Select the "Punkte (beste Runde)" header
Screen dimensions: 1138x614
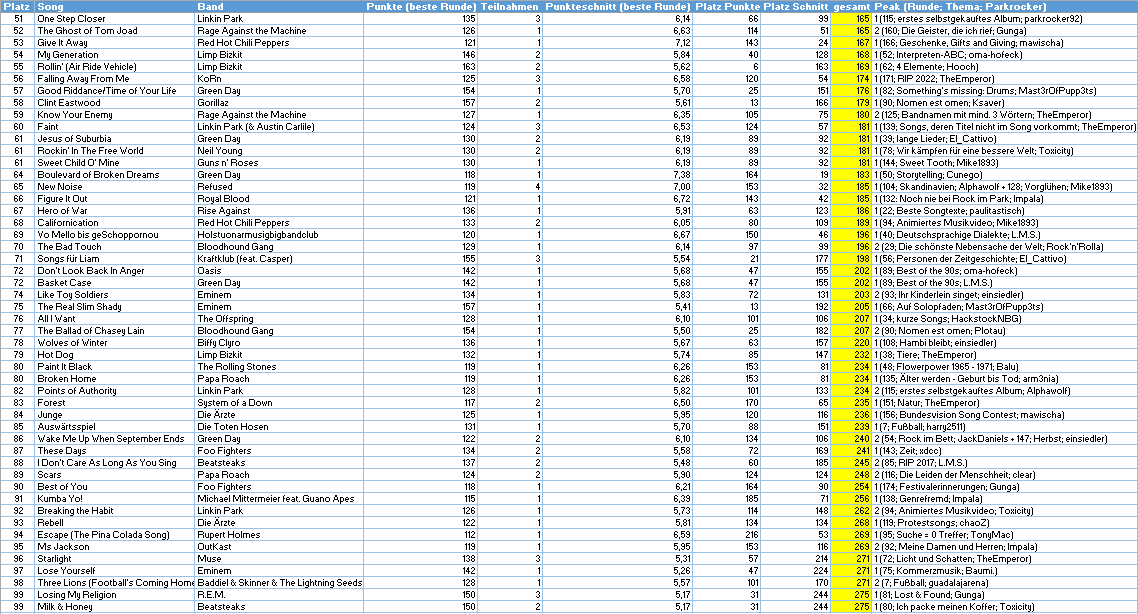(421, 7)
